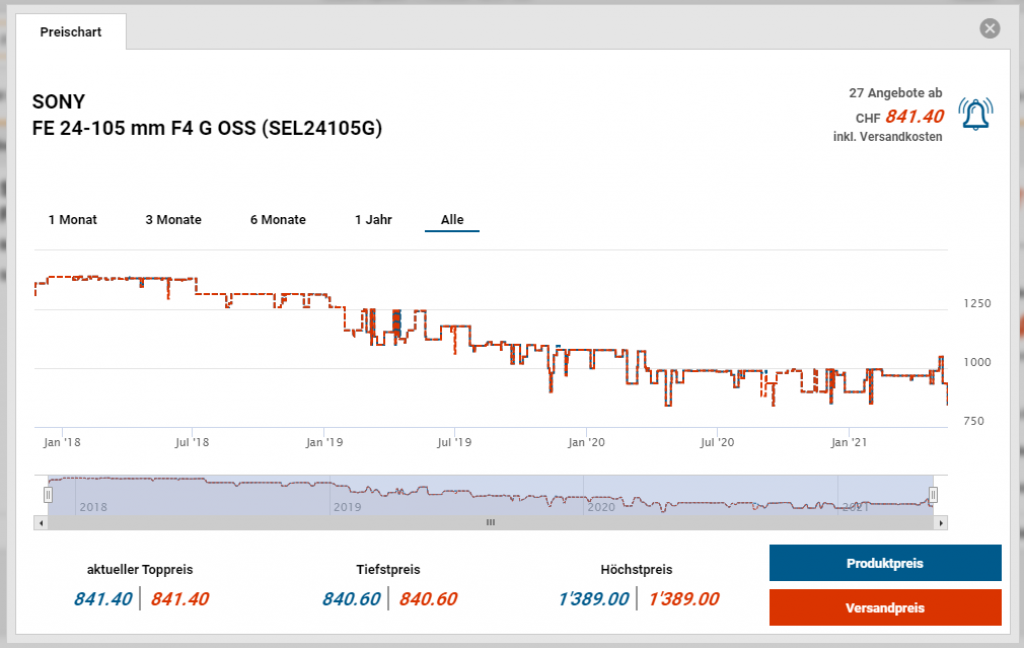This screenshot has height=648, width=1024.
Task: Click the navigator scrollbar center grip
Action: point(491,522)
